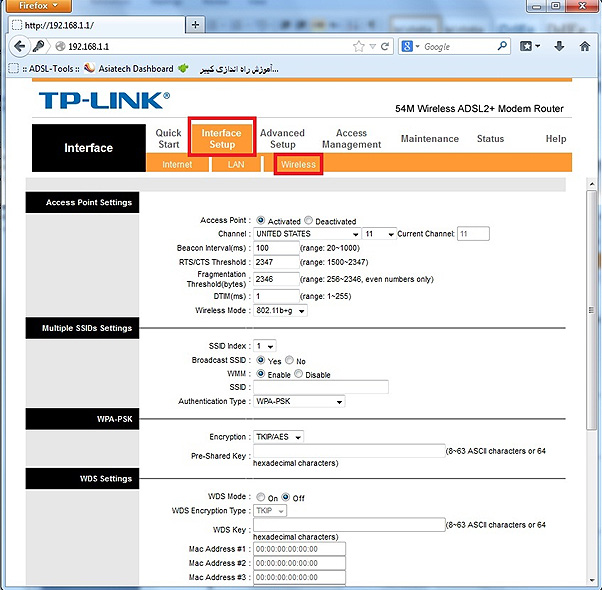Turn WDS Mode On

261,497
